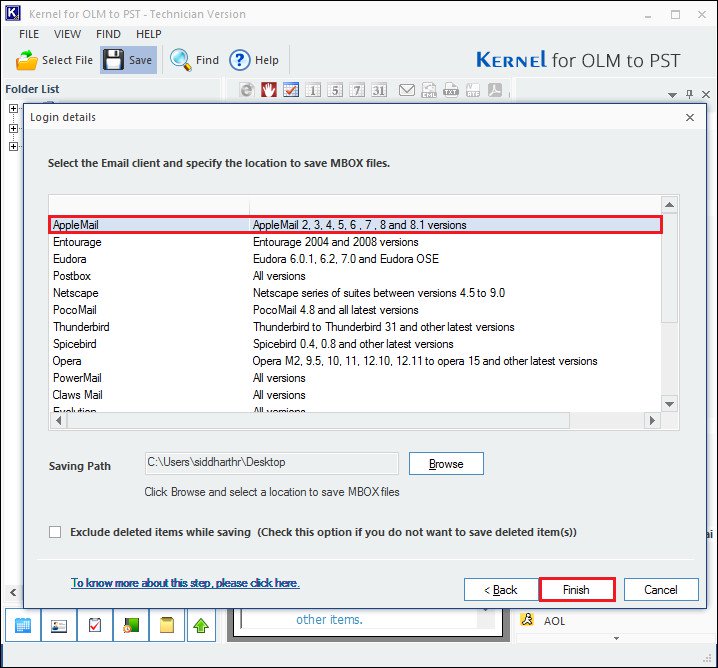Select the PocoMail row

[x=355, y=310]
